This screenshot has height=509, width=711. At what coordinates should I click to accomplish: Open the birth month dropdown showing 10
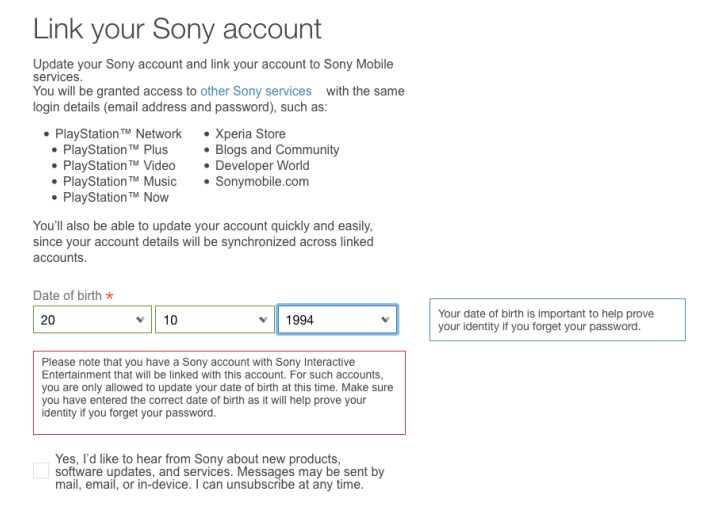(215, 320)
